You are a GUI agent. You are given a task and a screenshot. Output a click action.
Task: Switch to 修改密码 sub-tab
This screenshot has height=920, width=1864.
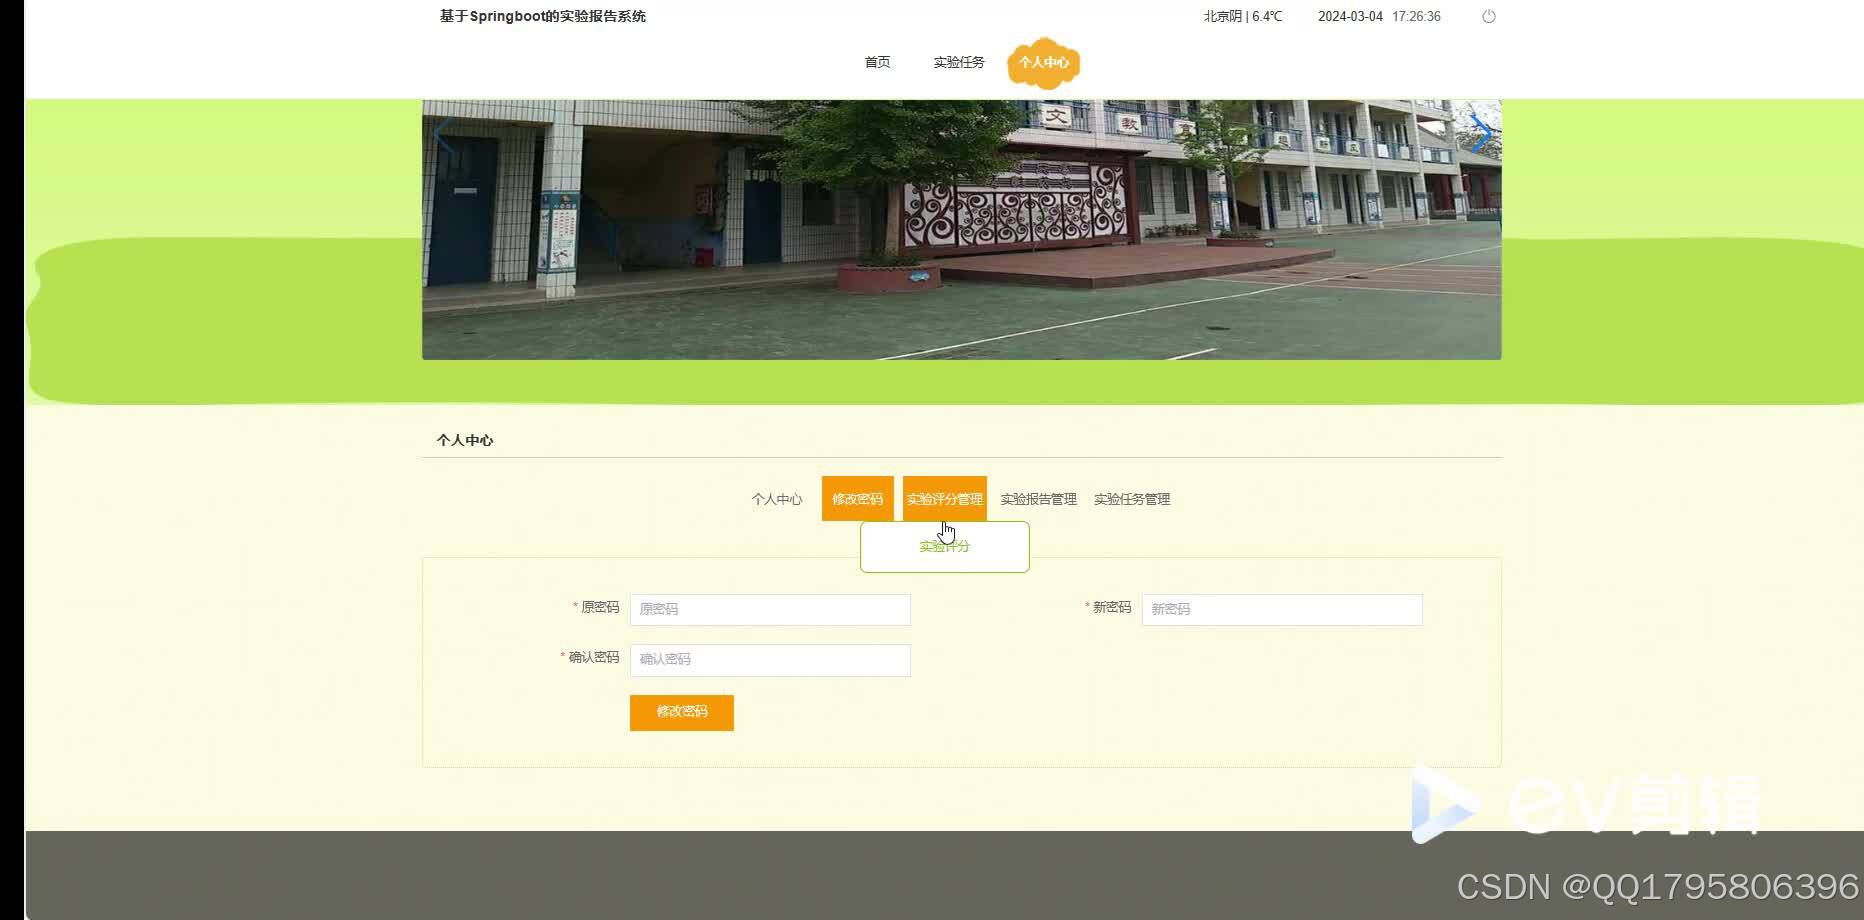coord(858,499)
